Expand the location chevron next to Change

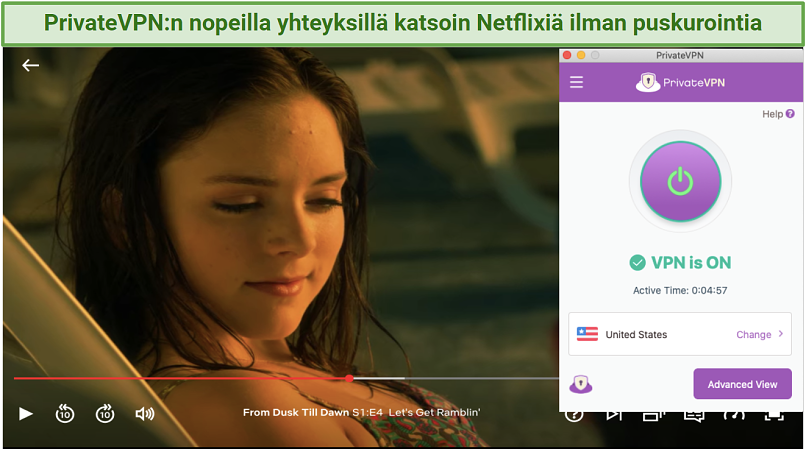(x=781, y=334)
